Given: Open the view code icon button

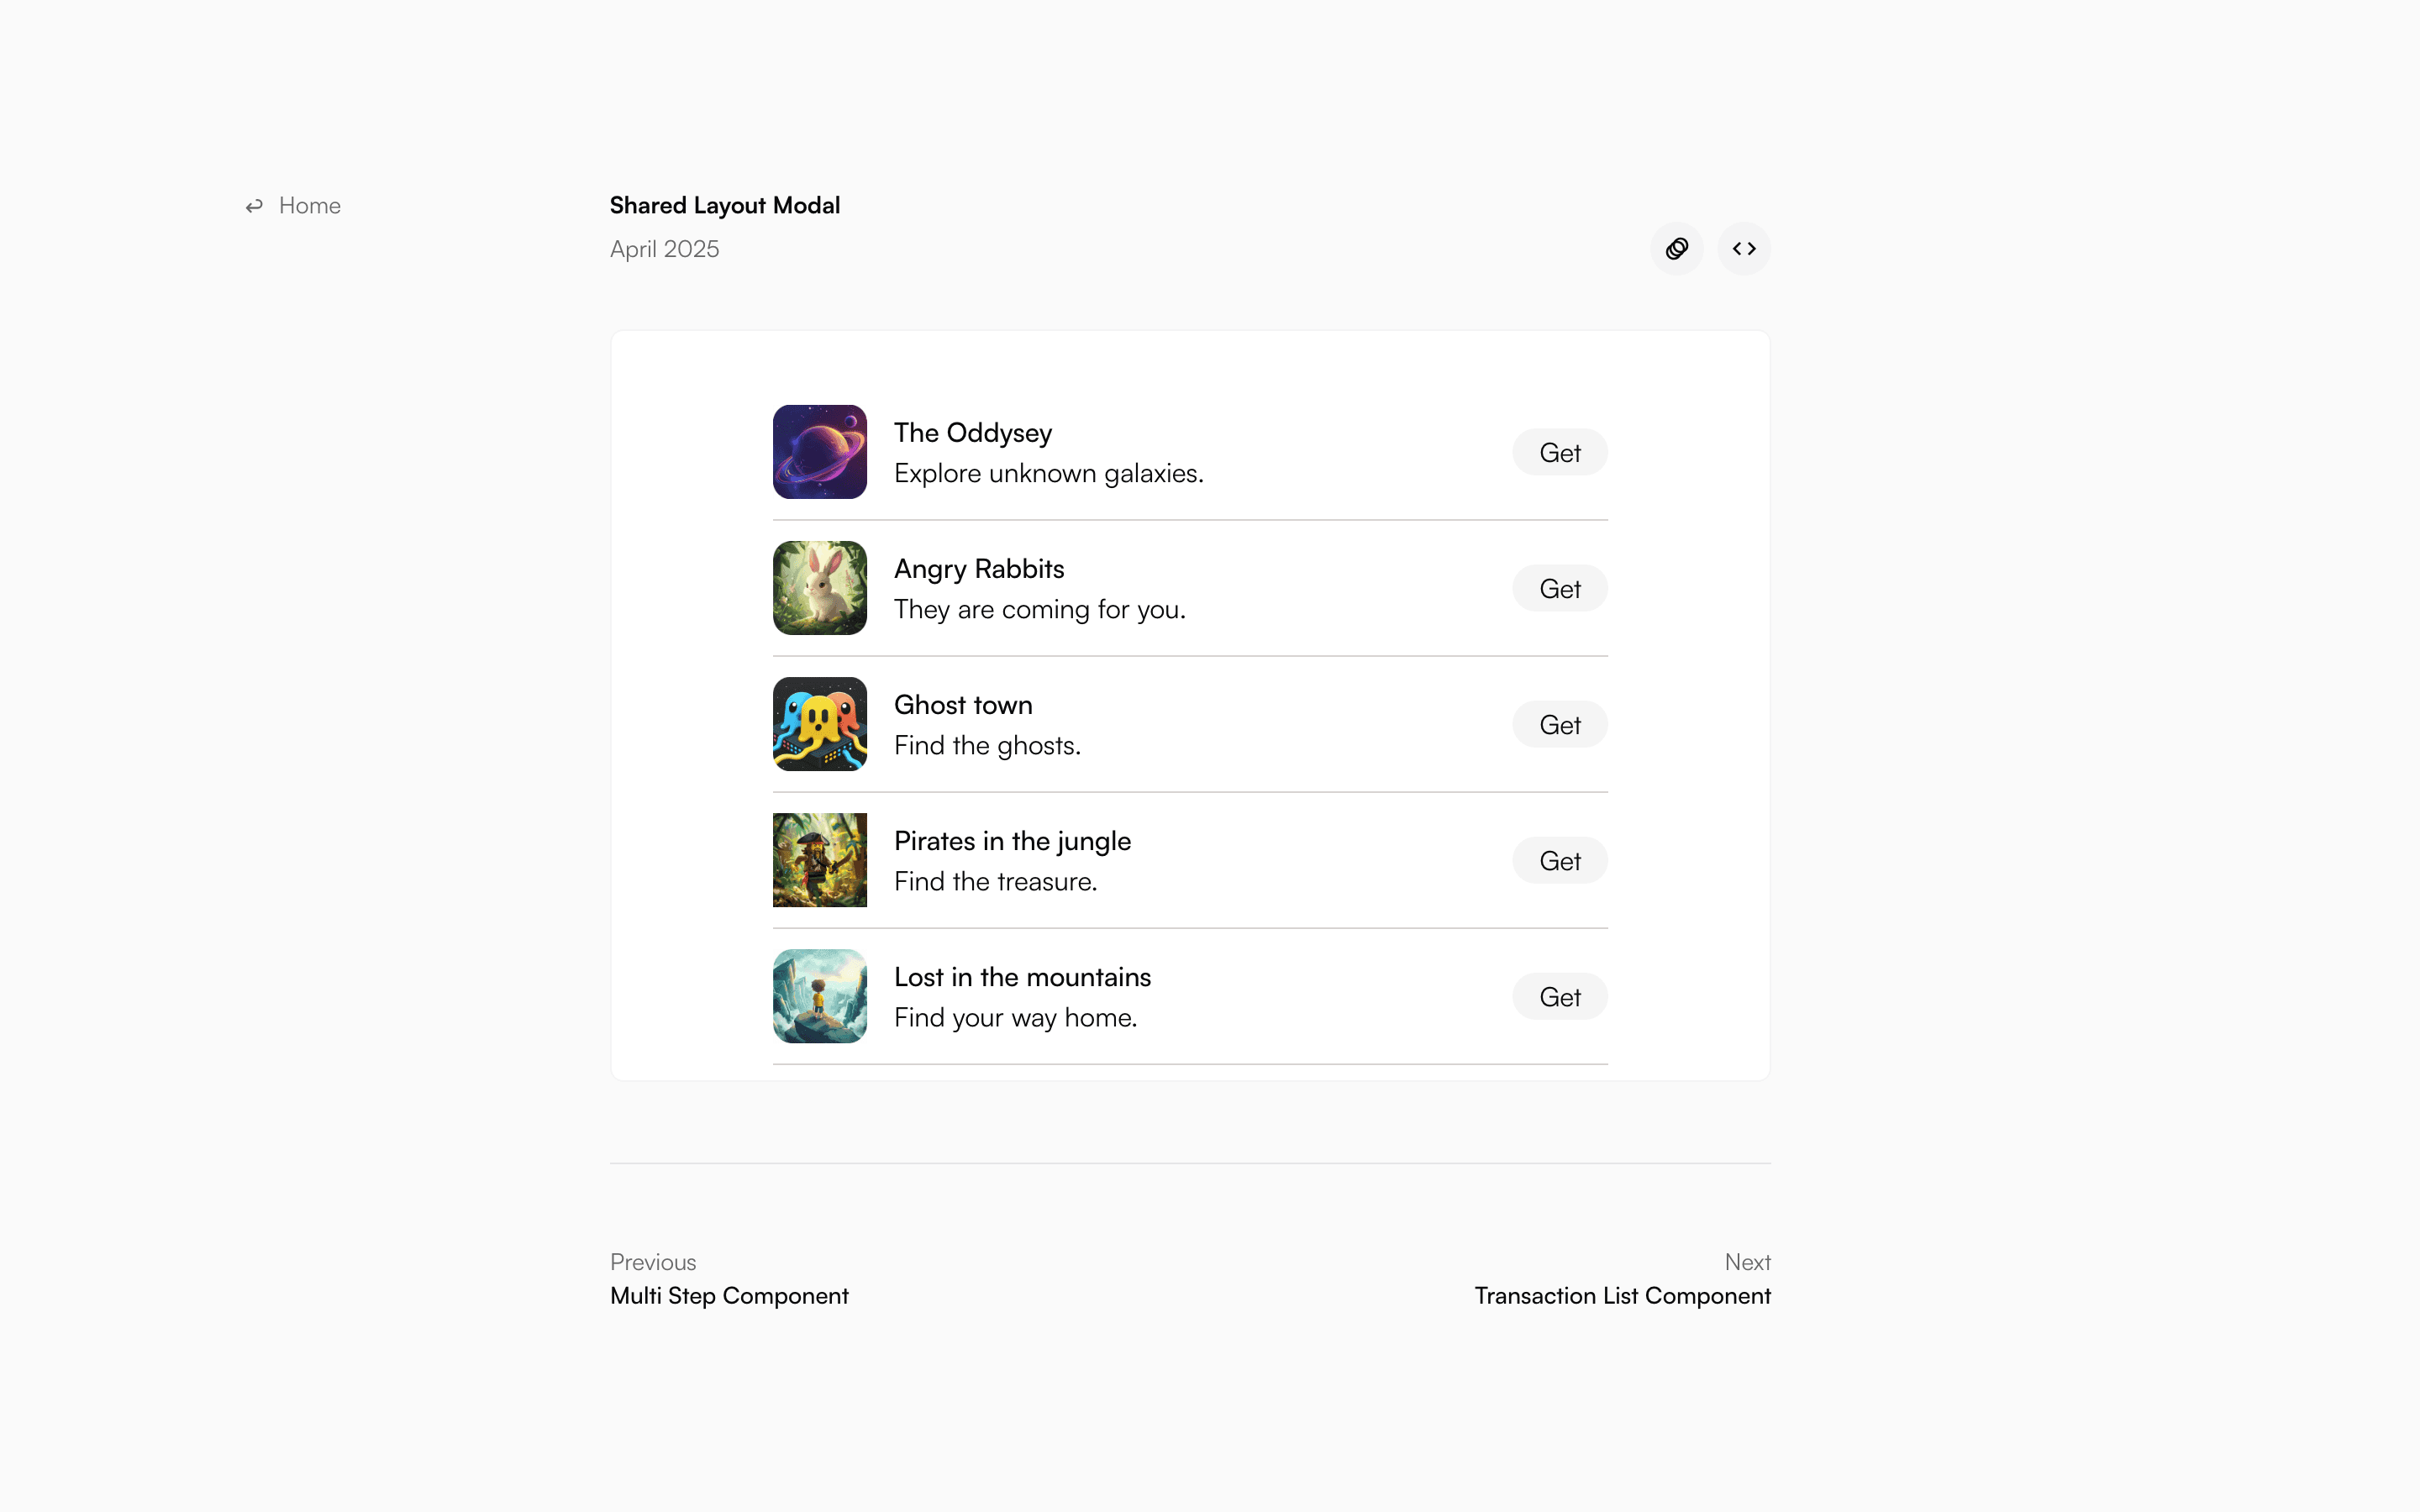Looking at the screenshot, I should 1744,248.
